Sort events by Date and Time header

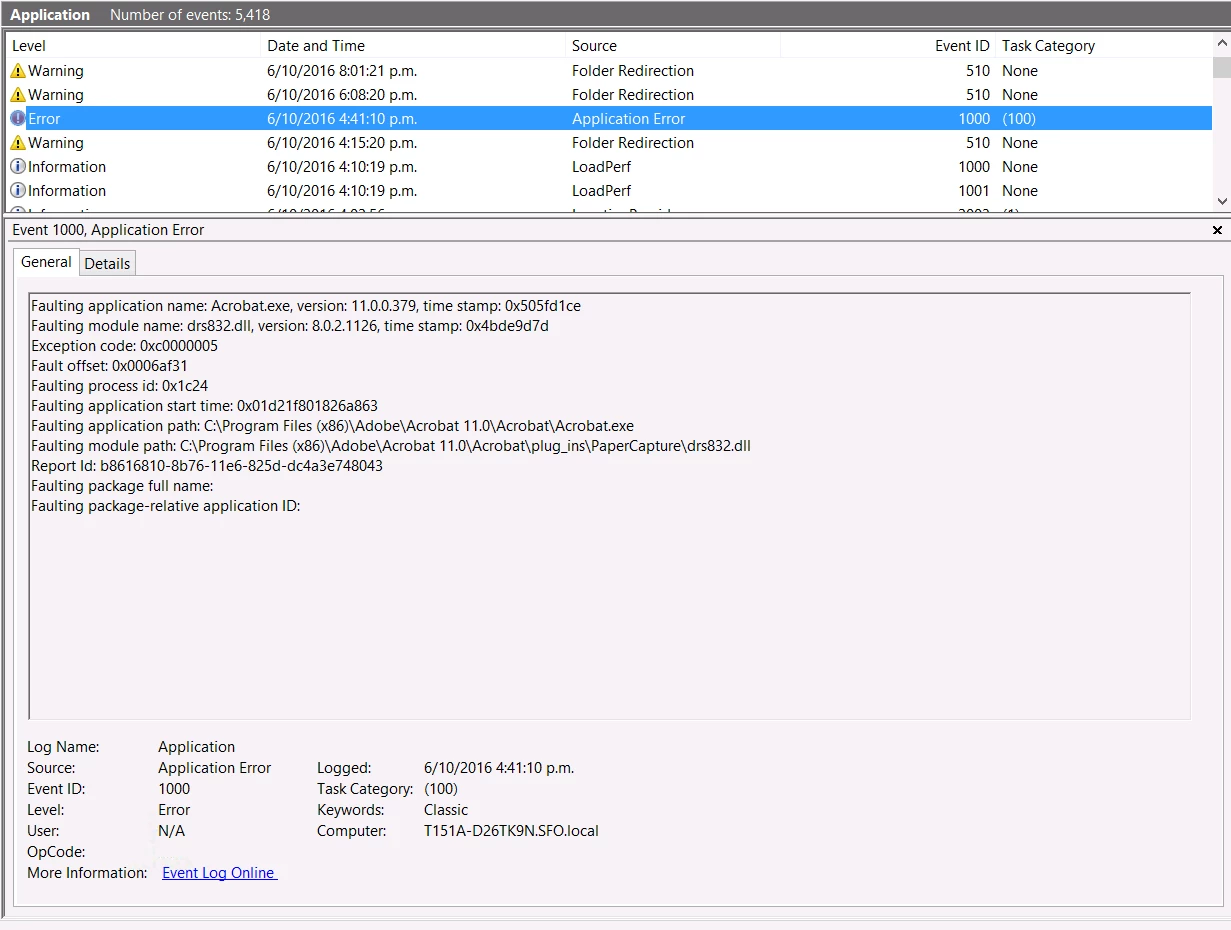413,46
